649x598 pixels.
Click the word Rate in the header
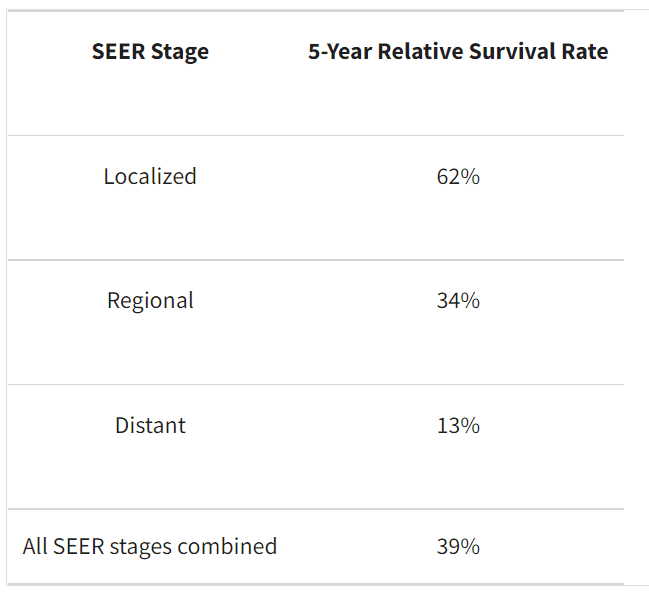tap(585, 52)
